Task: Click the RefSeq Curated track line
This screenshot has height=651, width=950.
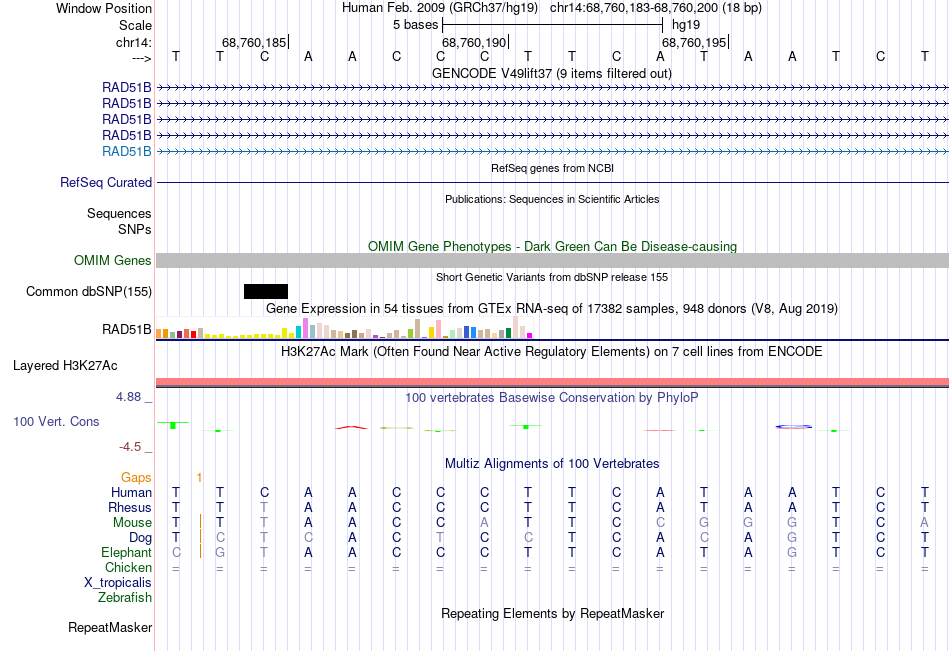Action: [x=552, y=182]
